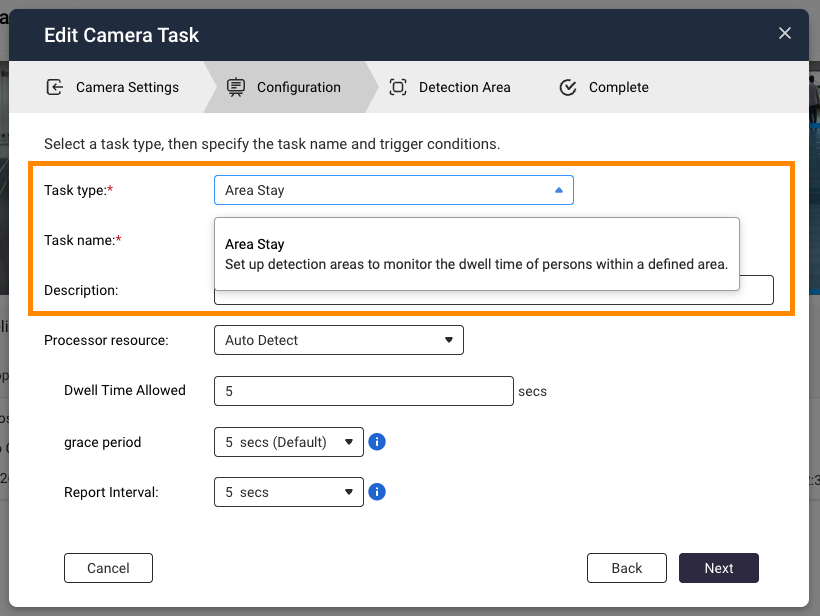820x616 pixels.
Task: Click the Task type blue arrow
Action: [559, 190]
